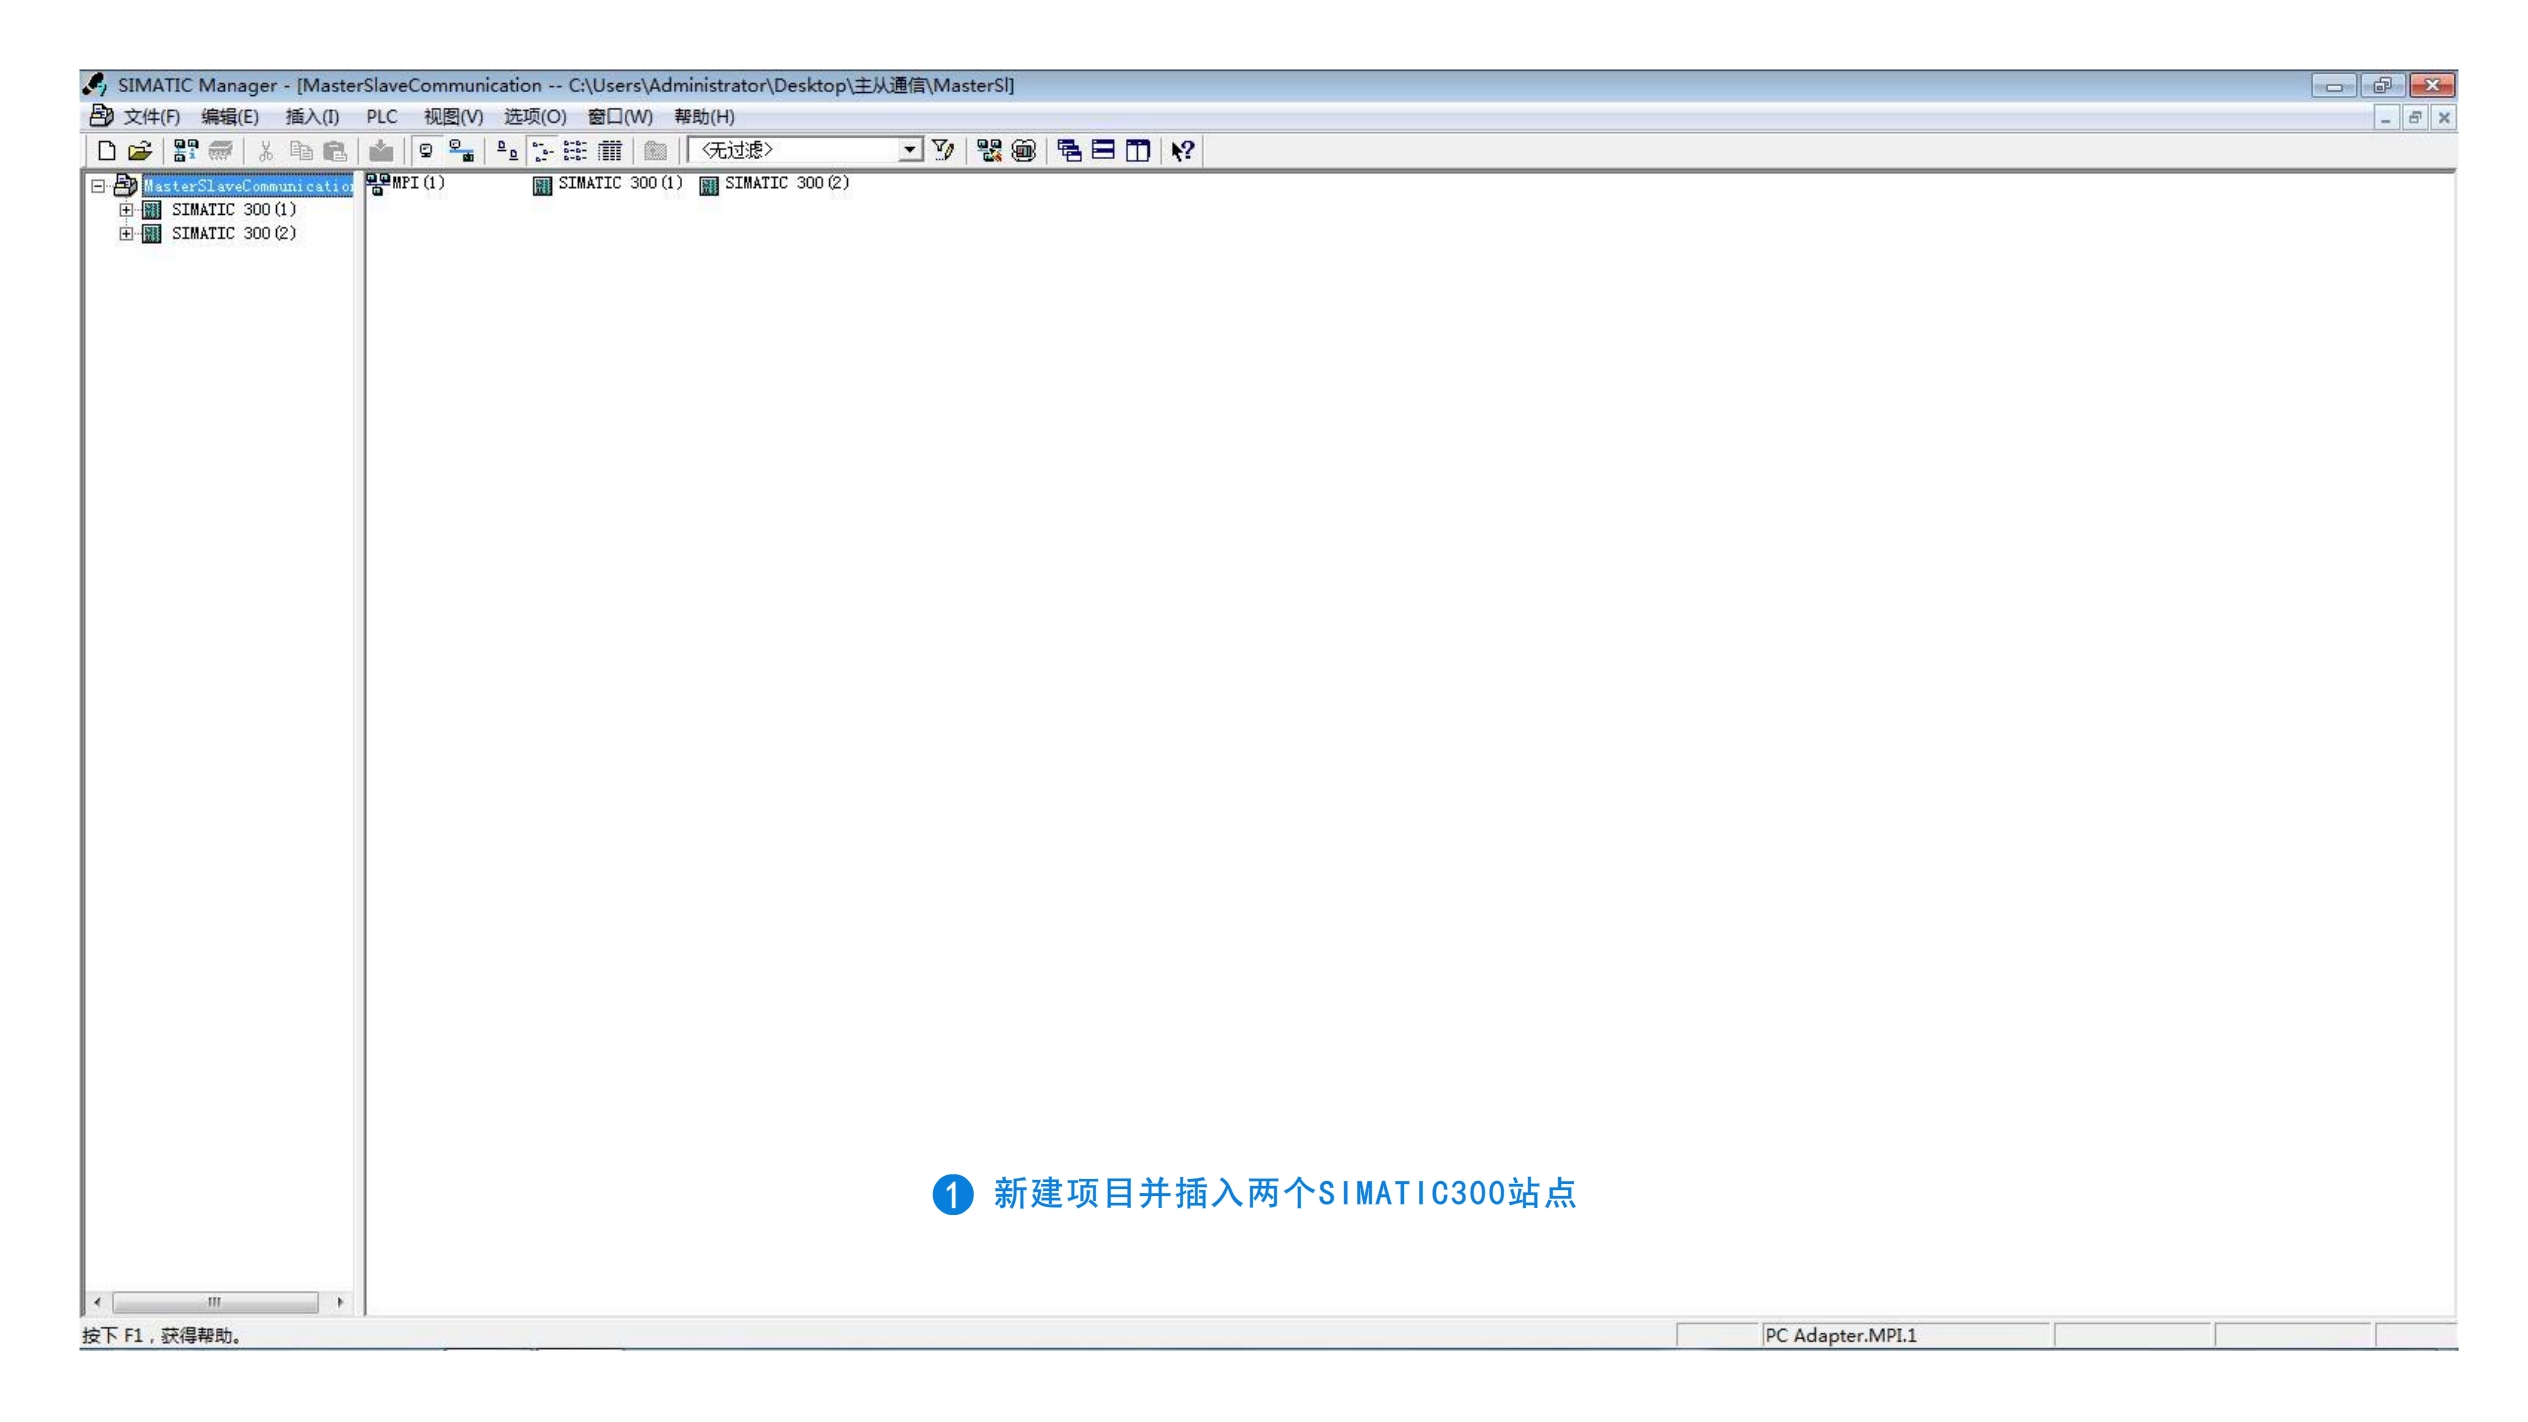Minimize the SIMATIC Manager main window
This screenshot has height=1422, width=2528.
(x=2334, y=86)
